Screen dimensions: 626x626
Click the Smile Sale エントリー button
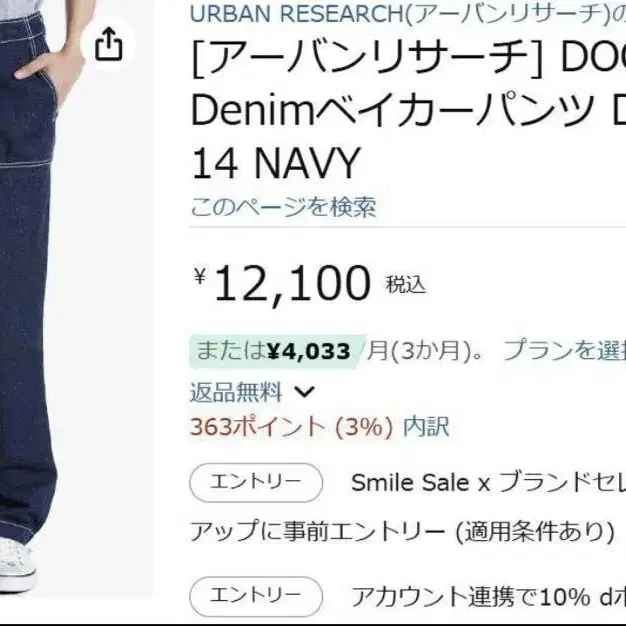256,482
